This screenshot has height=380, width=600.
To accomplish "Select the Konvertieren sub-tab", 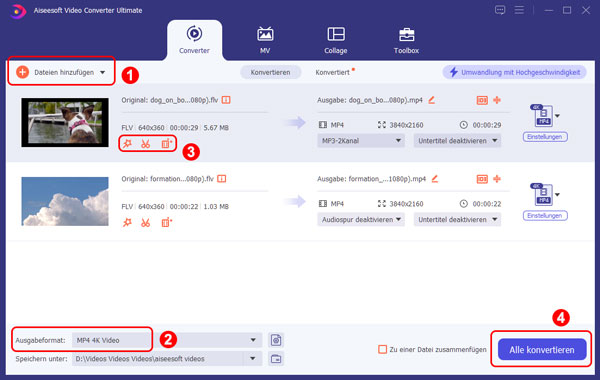I will coord(270,72).
